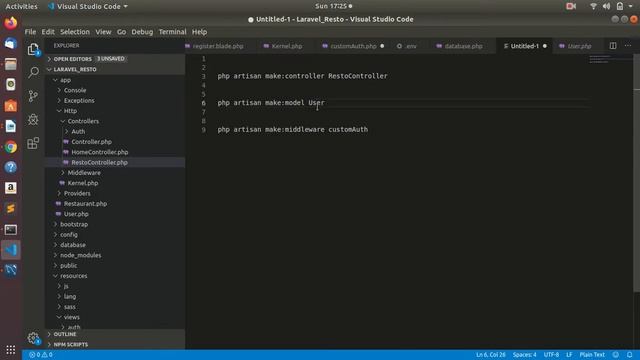The width and height of the screenshot is (640, 360).
Task: Change indentation via Spaces: 4
Action: click(x=524, y=355)
